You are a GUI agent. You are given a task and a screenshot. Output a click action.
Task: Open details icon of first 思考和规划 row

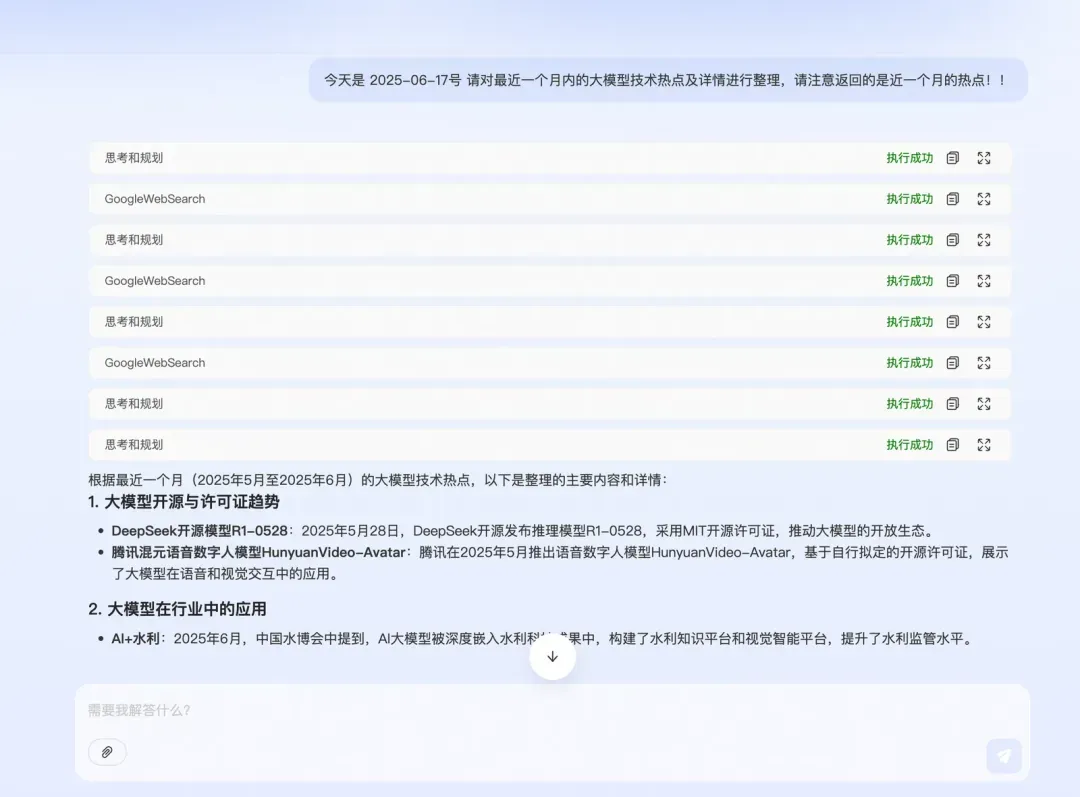point(953,158)
